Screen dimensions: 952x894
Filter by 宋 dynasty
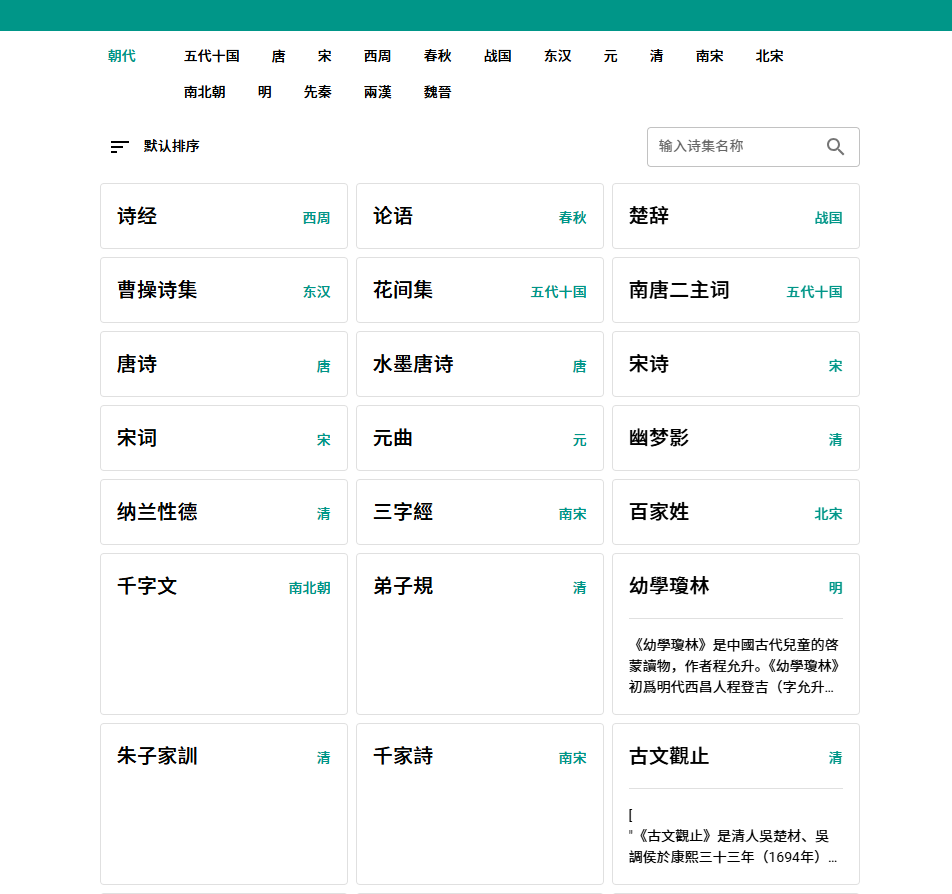tap(324, 56)
